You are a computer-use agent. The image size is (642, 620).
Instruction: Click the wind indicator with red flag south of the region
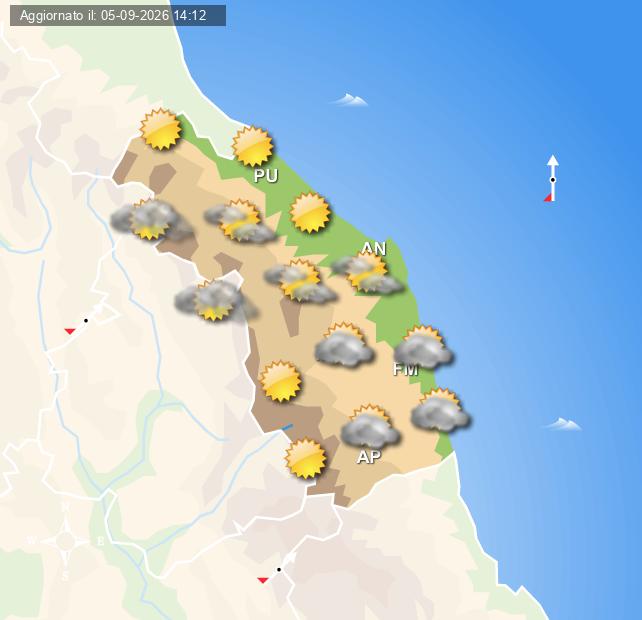click(x=277, y=568)
